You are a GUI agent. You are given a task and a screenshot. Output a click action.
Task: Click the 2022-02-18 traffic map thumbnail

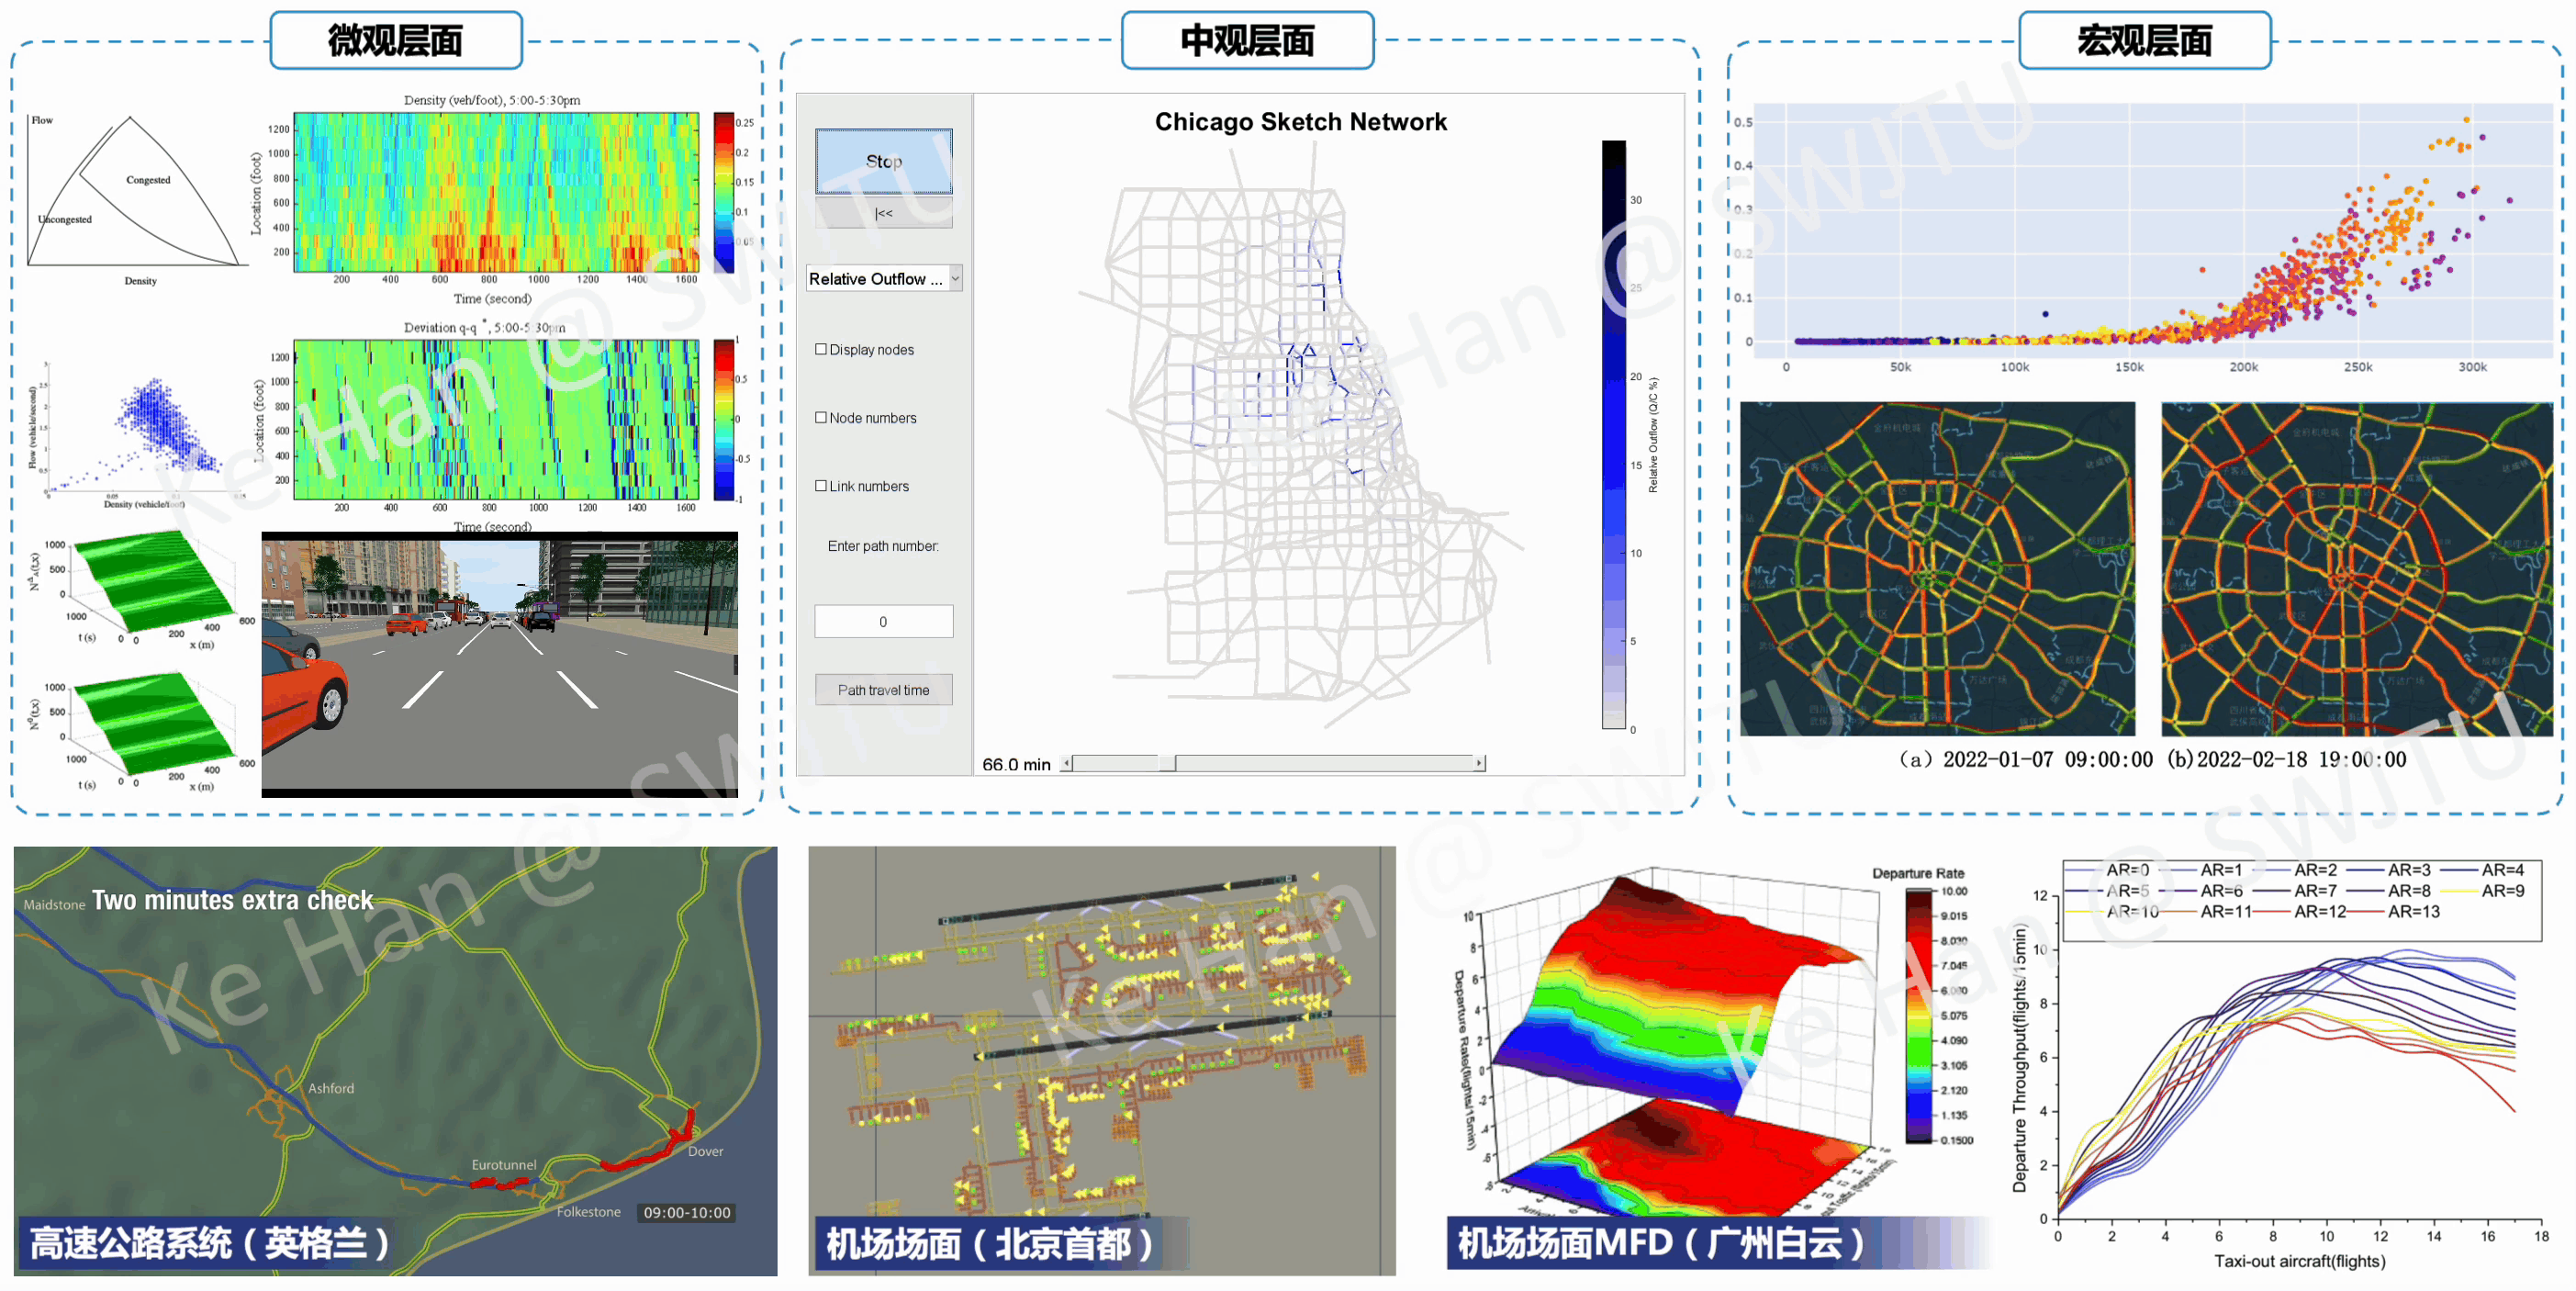(2357, 569)
